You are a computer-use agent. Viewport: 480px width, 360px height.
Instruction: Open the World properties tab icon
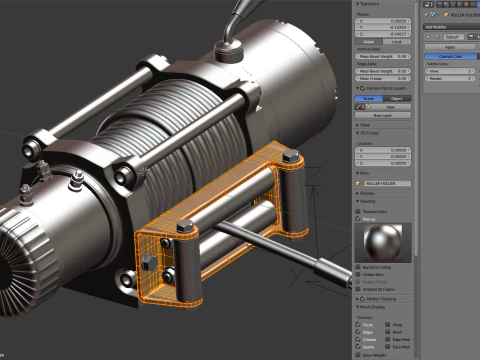(459, 4)
